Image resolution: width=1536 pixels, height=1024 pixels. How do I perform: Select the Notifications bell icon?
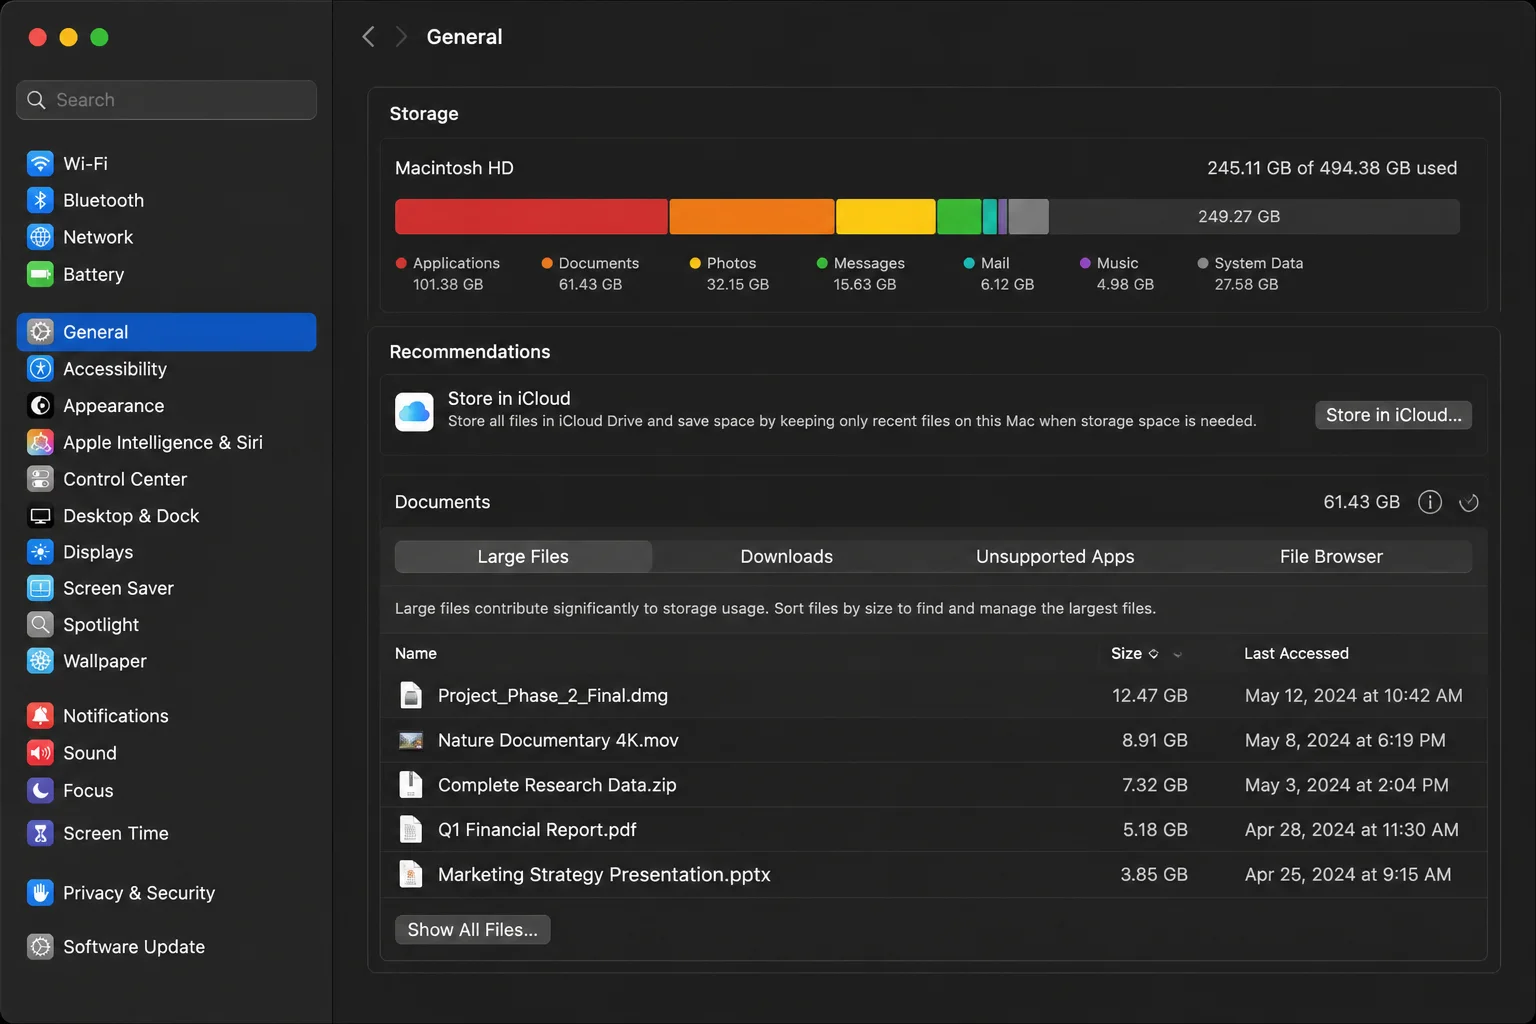(x=40, y=716)
